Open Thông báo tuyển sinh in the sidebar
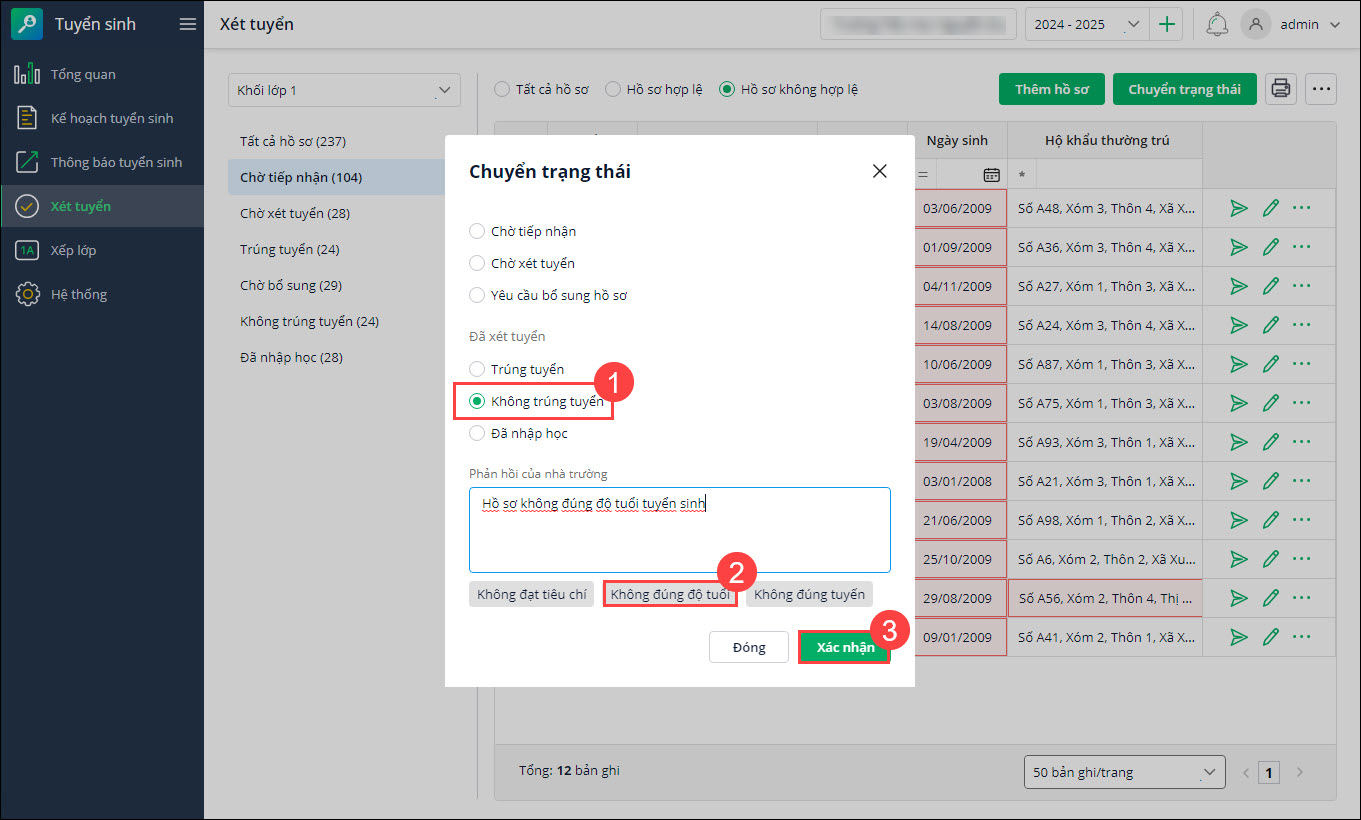Viewport: 1361px width, 820px height. point(102,162)
